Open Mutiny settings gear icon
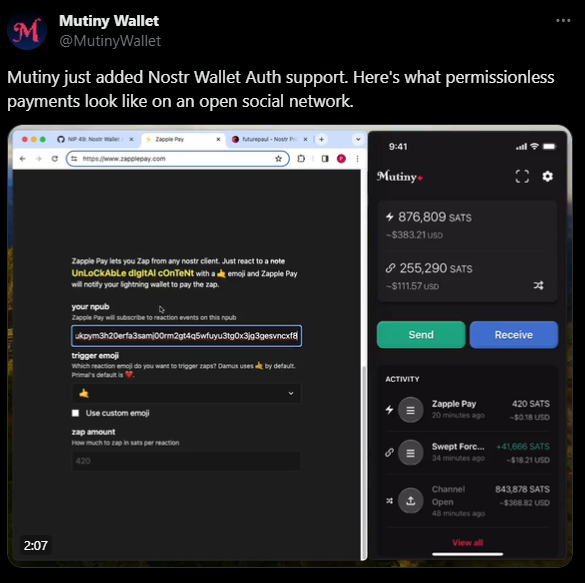Image resolution: width=585 pixels, height=583 pixels. [x=547, y=176]
